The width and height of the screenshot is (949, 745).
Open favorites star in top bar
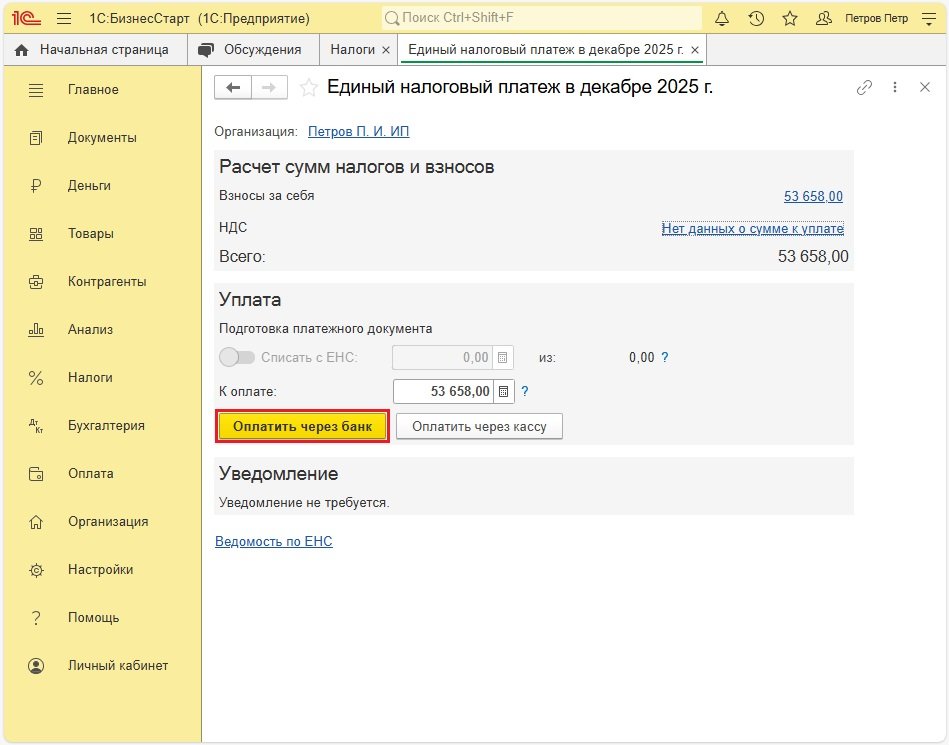(x=790, y=19)
